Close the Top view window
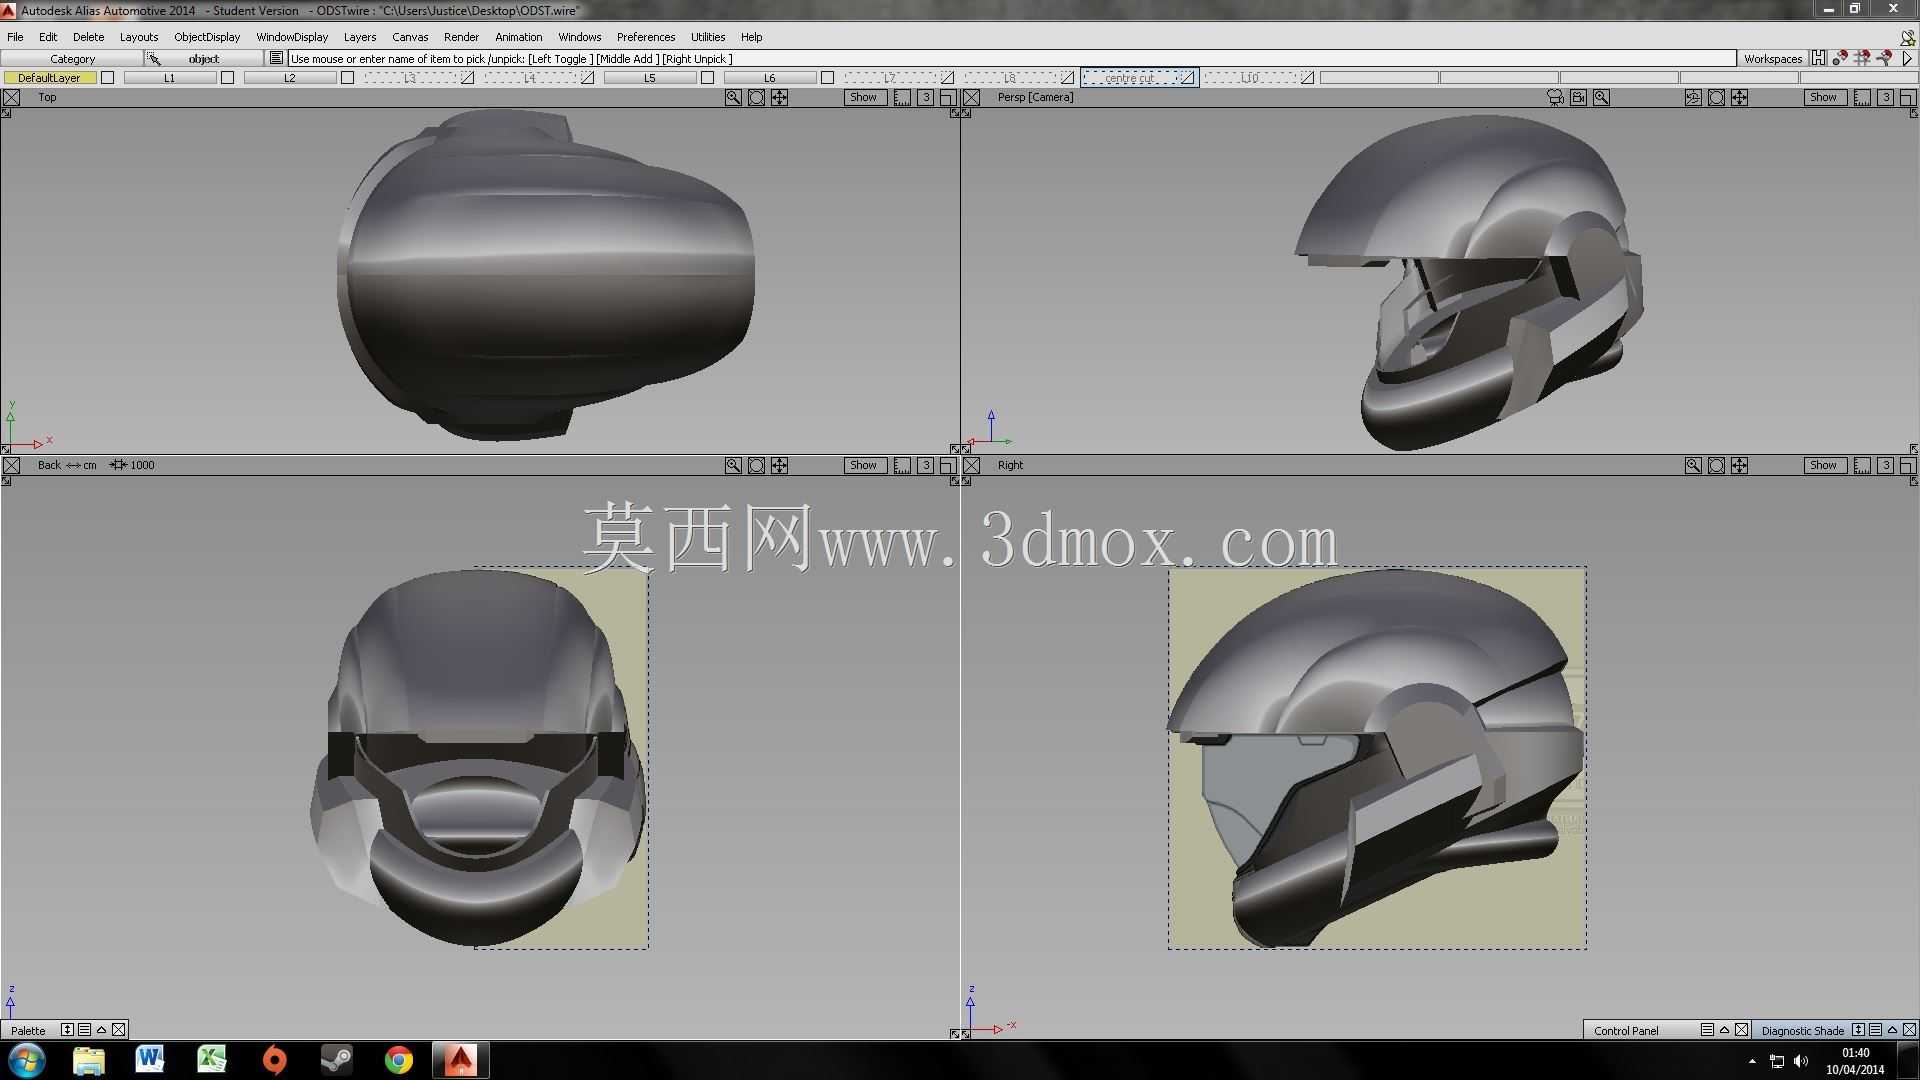 point(11,98)
